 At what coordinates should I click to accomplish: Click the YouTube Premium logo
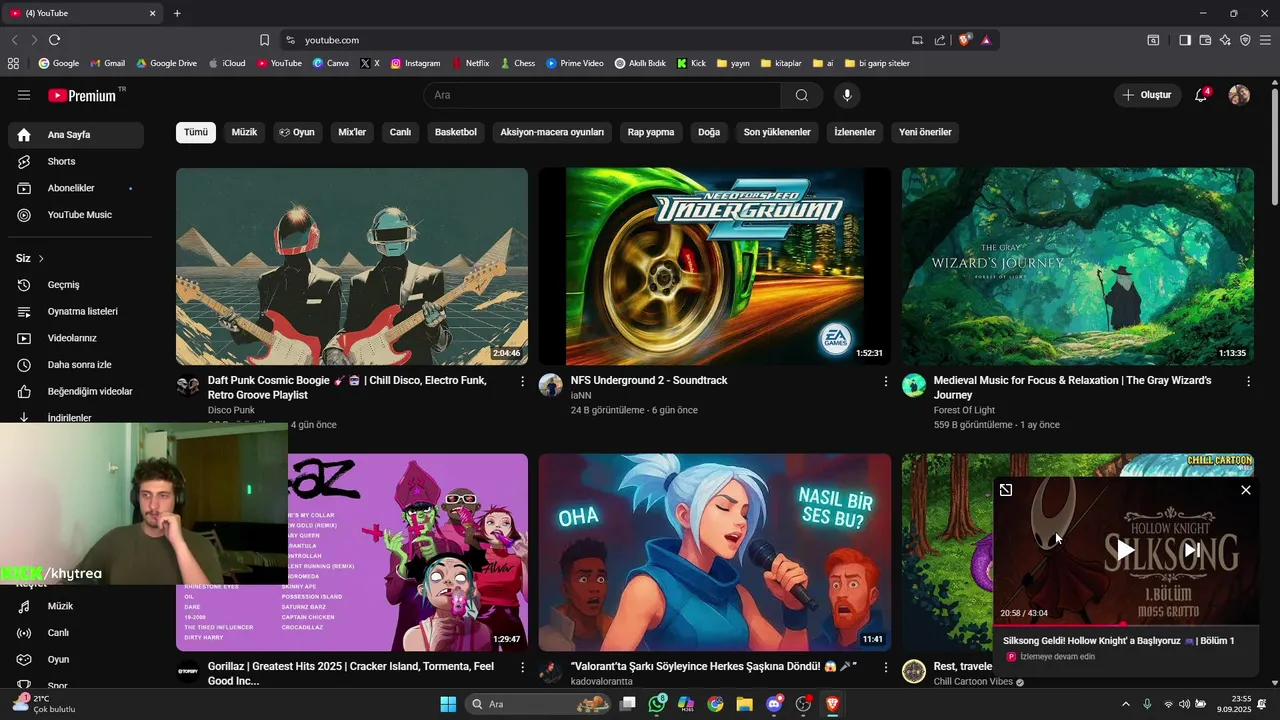82,96
